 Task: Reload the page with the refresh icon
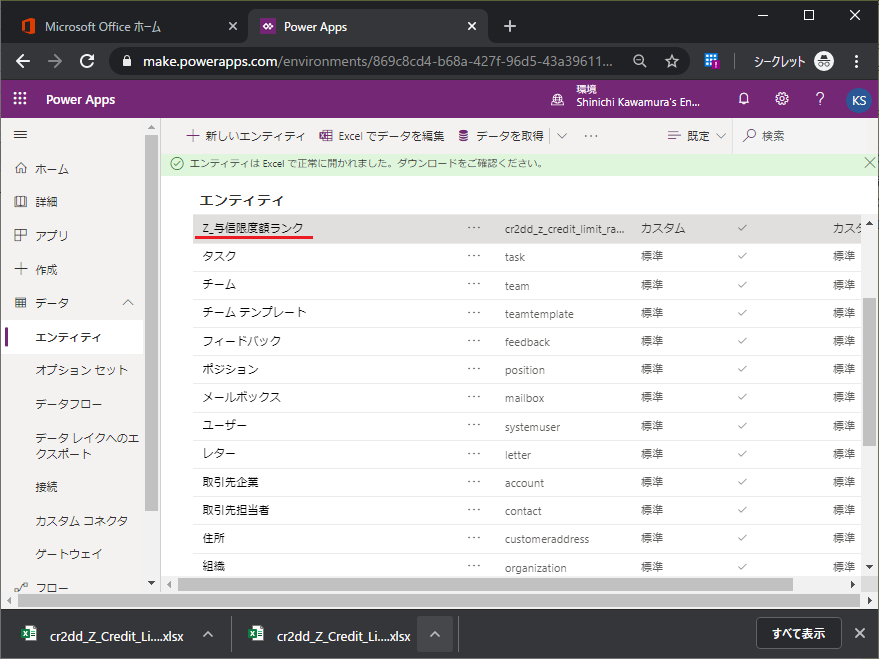(87, 61)
